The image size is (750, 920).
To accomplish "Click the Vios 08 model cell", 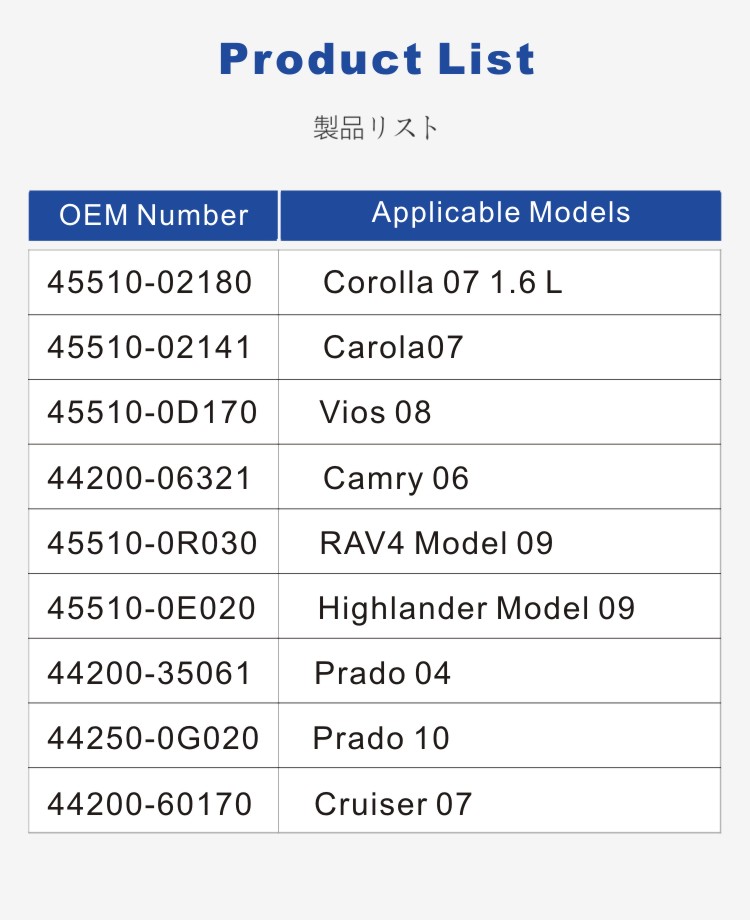I will [375, 413].
